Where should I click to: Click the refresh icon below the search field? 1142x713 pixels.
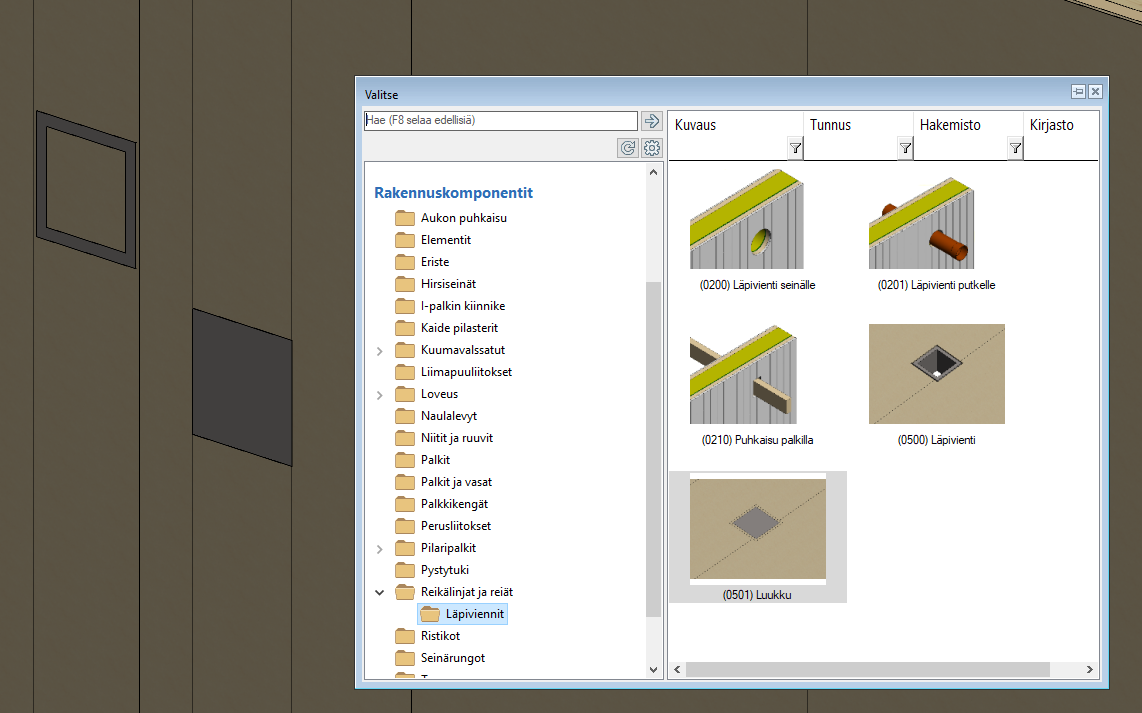(628, 148)
